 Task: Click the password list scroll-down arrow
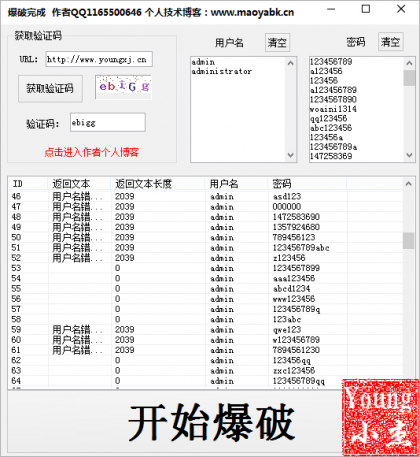409,155
